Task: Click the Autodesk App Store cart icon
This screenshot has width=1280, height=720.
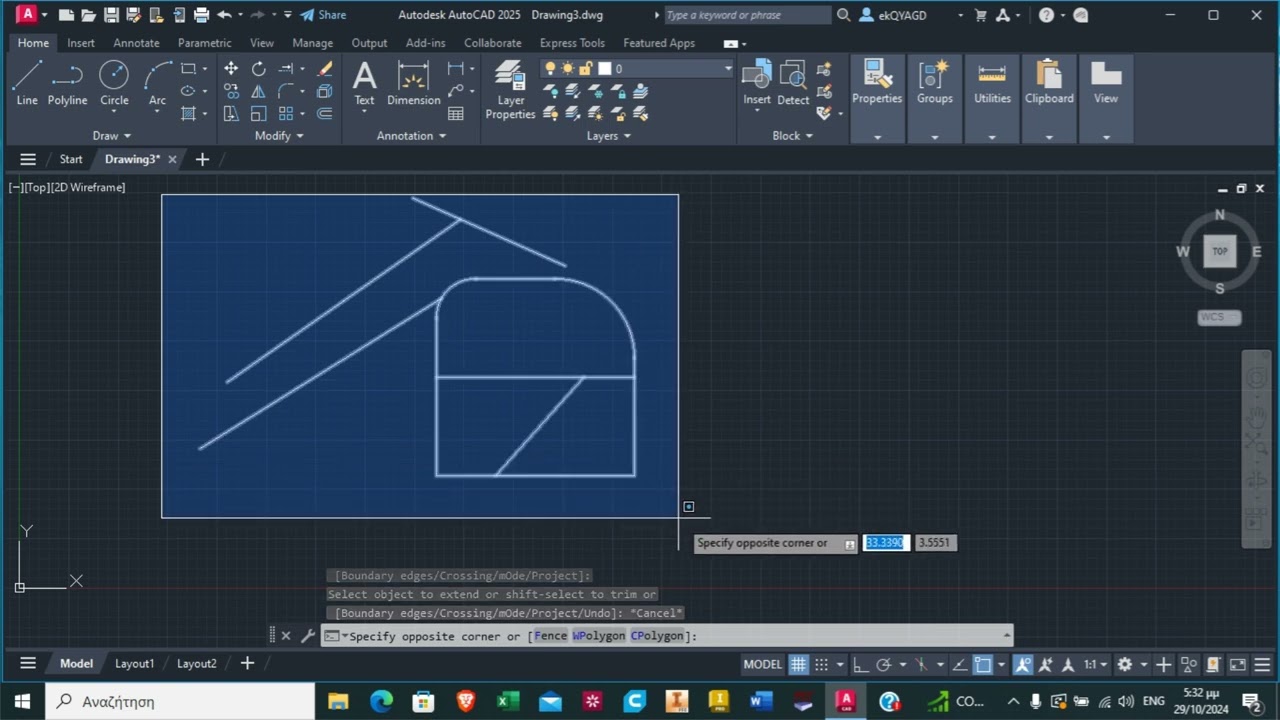Action: click(981, 15)
